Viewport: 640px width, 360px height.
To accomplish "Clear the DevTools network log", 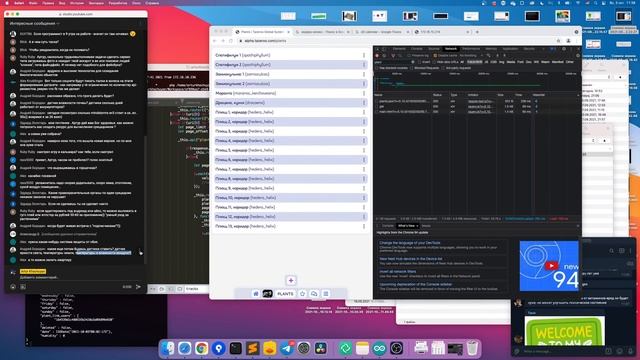I will pos(384,56).
